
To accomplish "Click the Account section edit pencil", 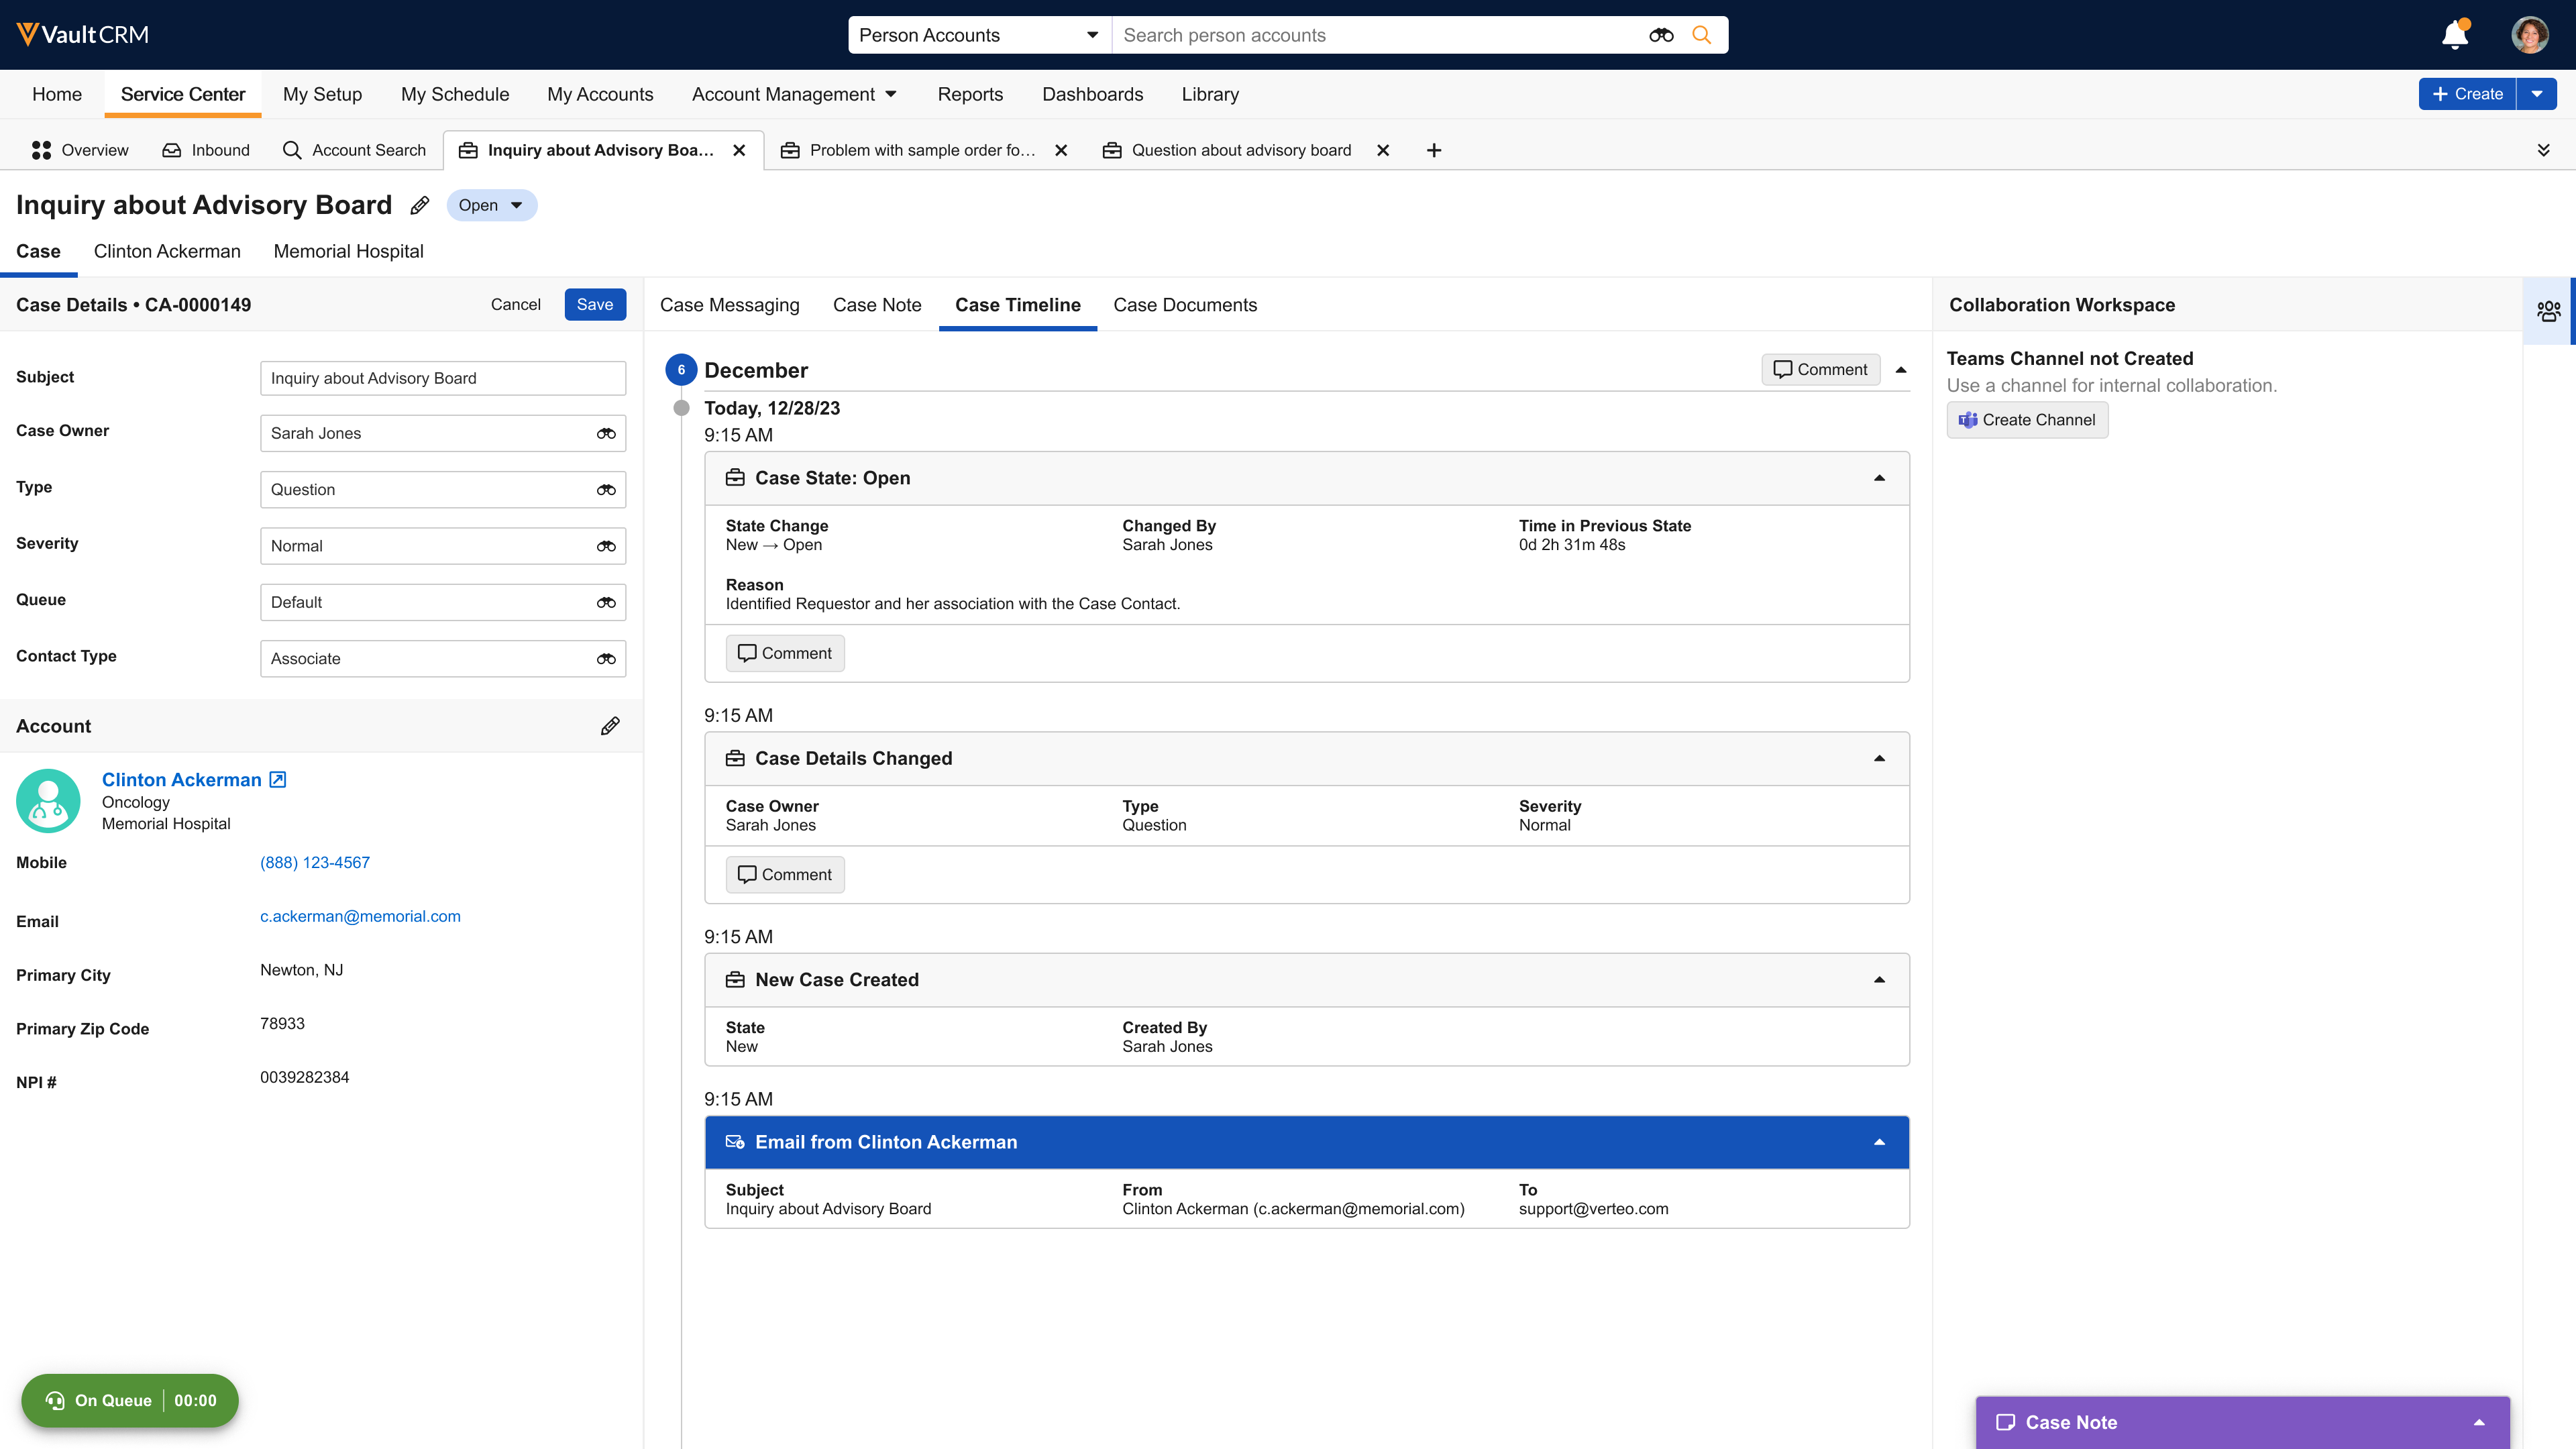I will click(610, 726).
